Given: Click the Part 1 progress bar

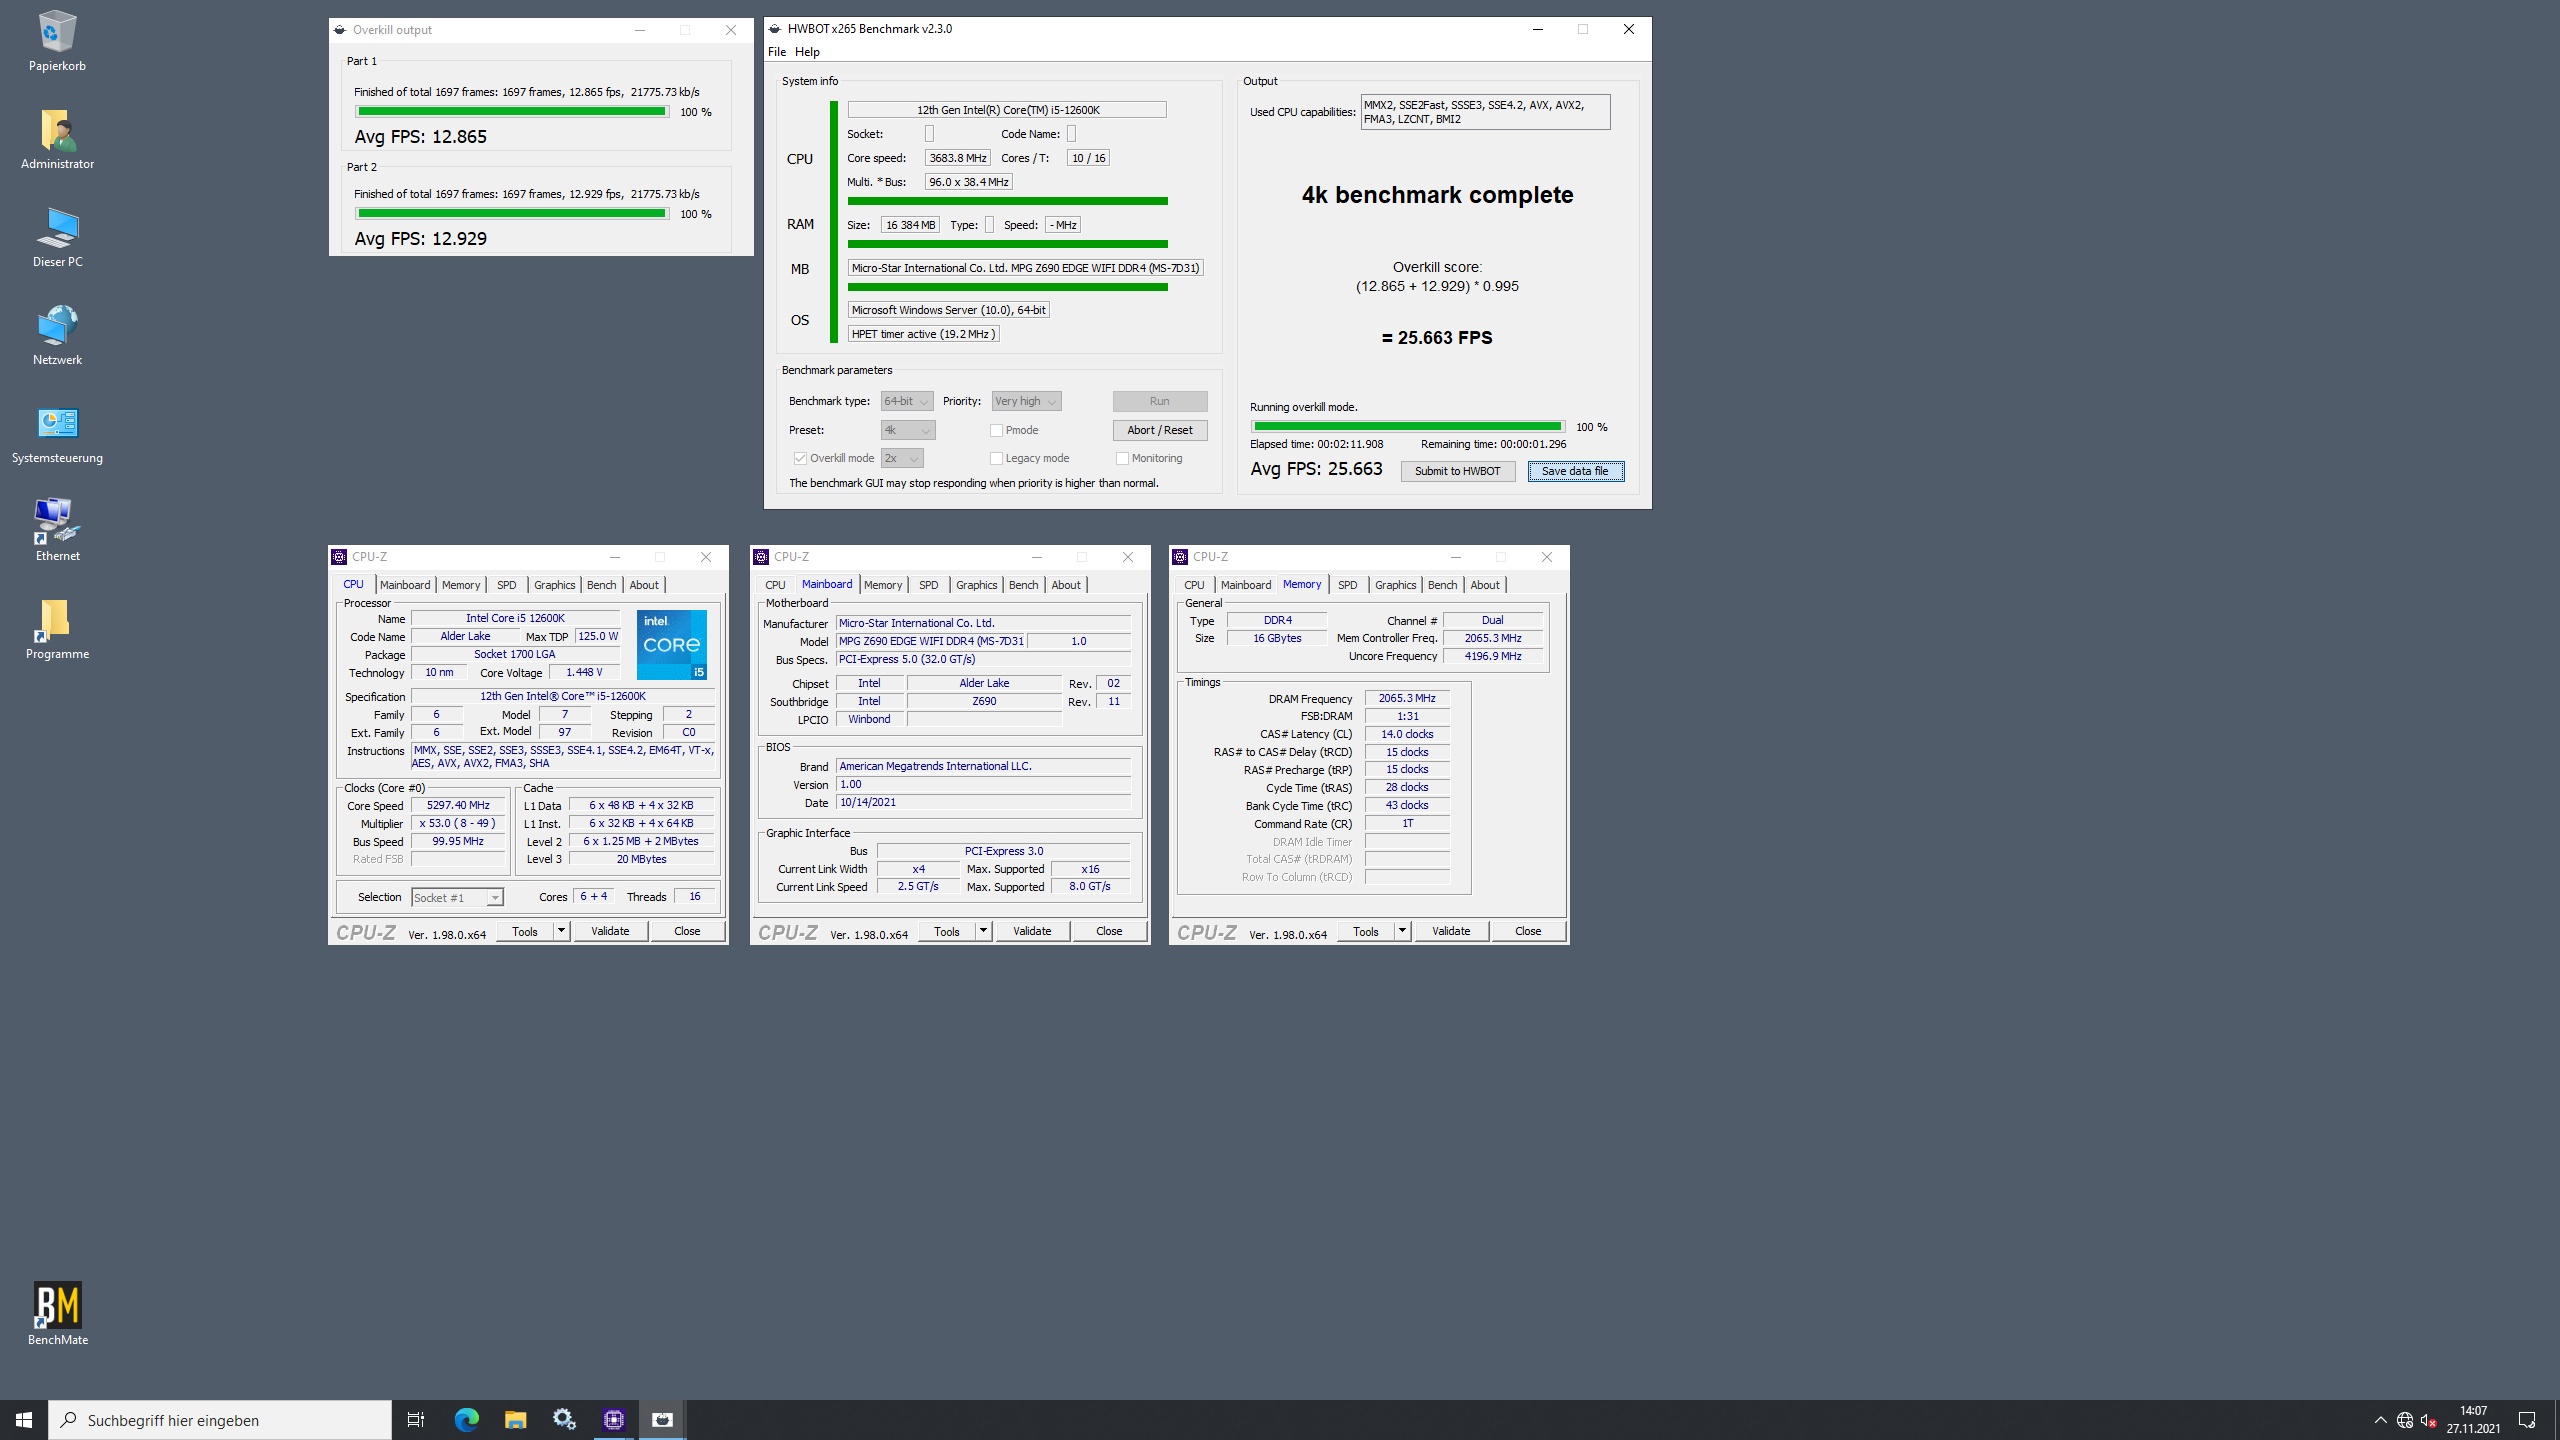Looking at the screenshot, I should (x=512, y=112).
